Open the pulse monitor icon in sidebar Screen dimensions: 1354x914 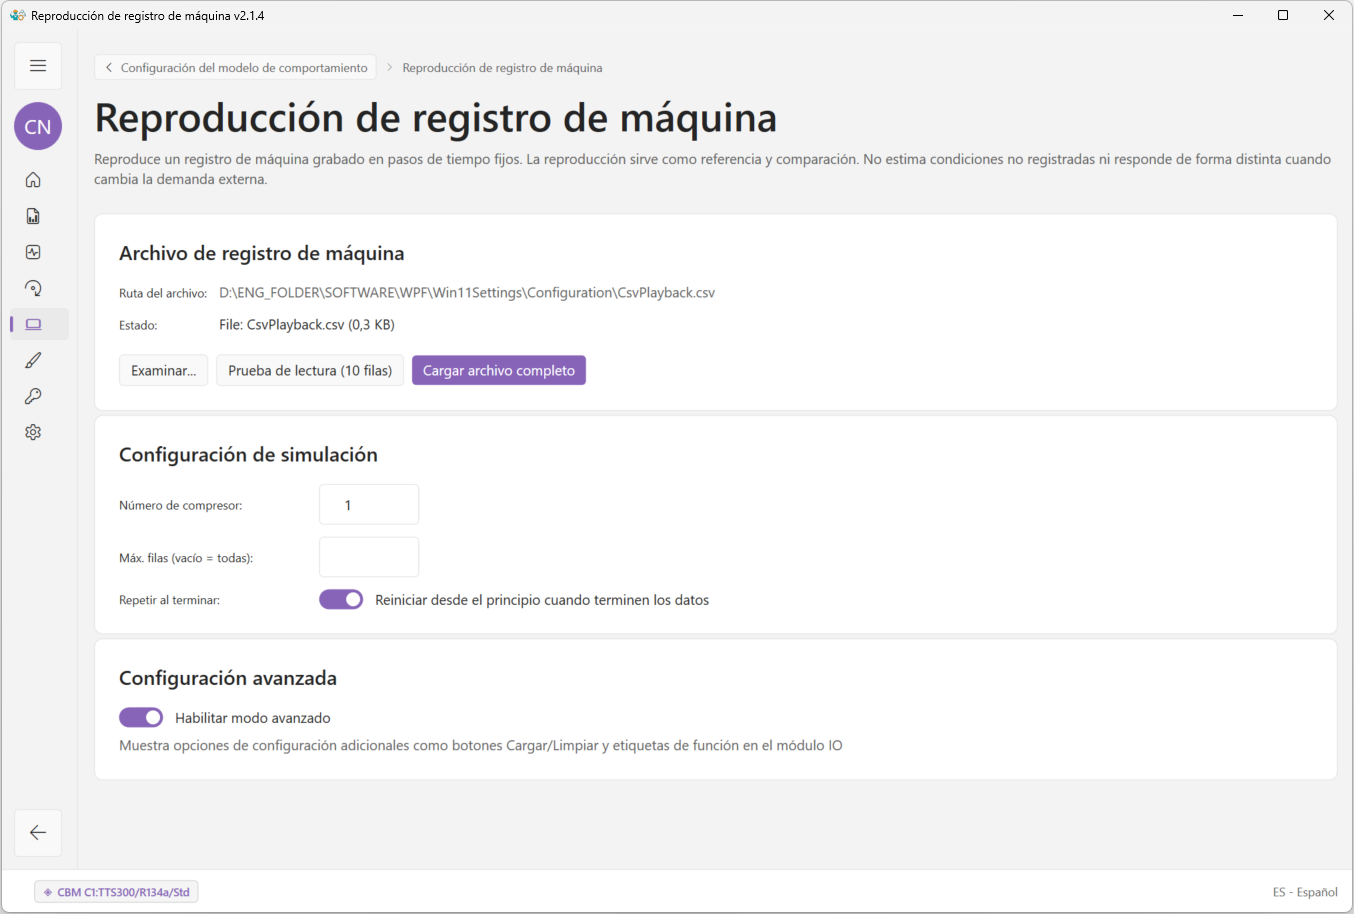pyautogui.click(x=33, y=252)
